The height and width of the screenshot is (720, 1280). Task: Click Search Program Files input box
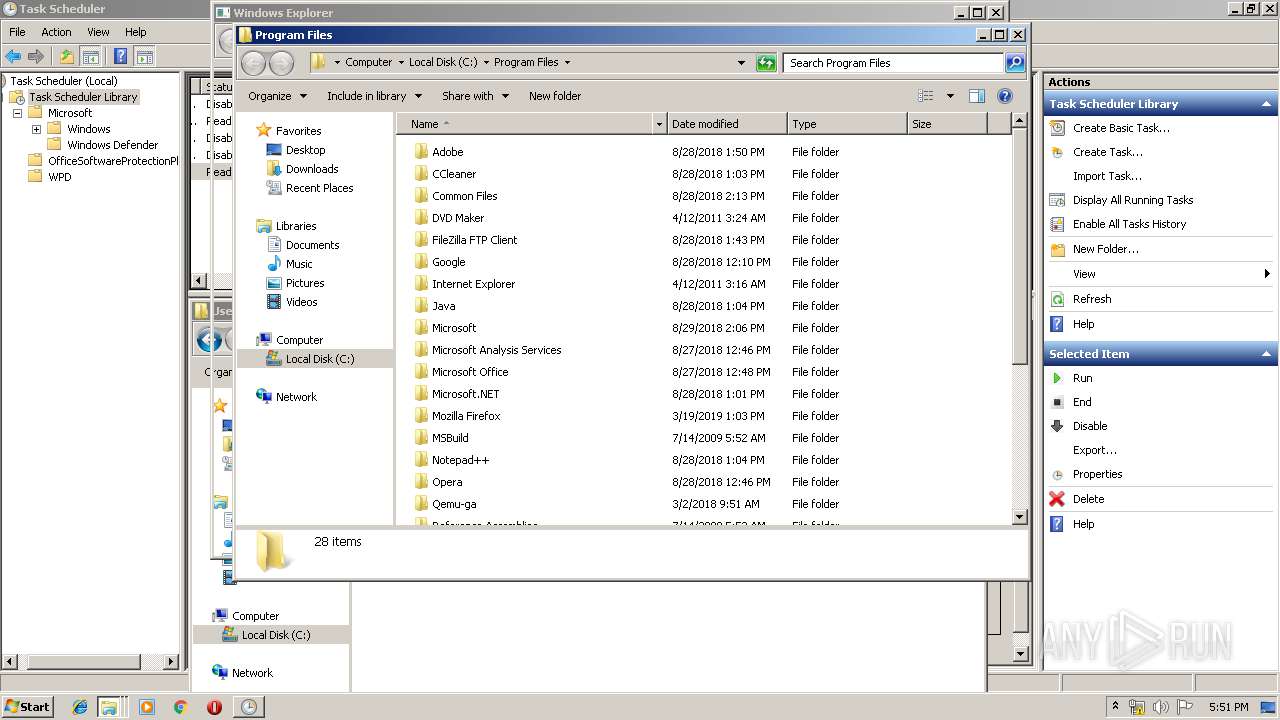[893, 62]
